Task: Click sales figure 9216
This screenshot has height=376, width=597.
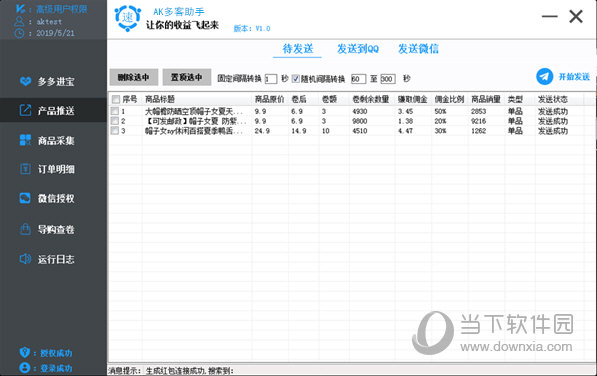Action: pos(478,121)
